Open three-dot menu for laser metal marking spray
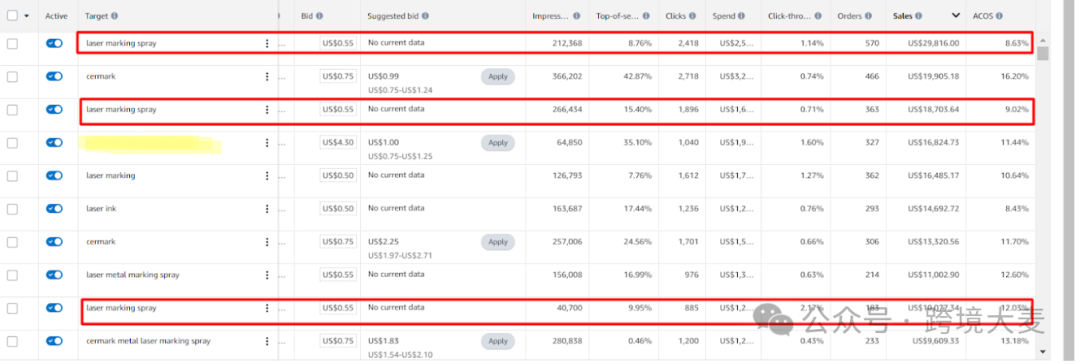The height and width of the screenshot is (364, 1080). coord(267,275)
